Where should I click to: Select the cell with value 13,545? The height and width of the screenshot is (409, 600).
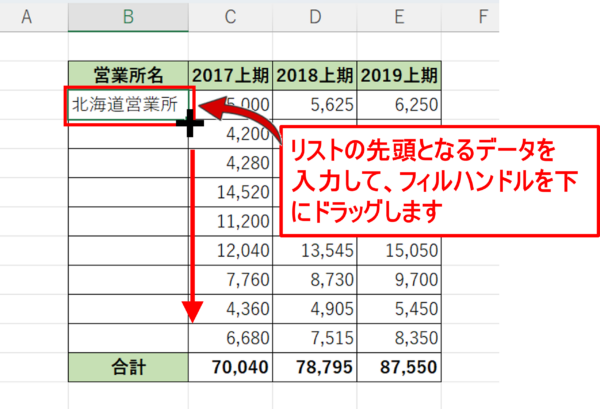315,249
